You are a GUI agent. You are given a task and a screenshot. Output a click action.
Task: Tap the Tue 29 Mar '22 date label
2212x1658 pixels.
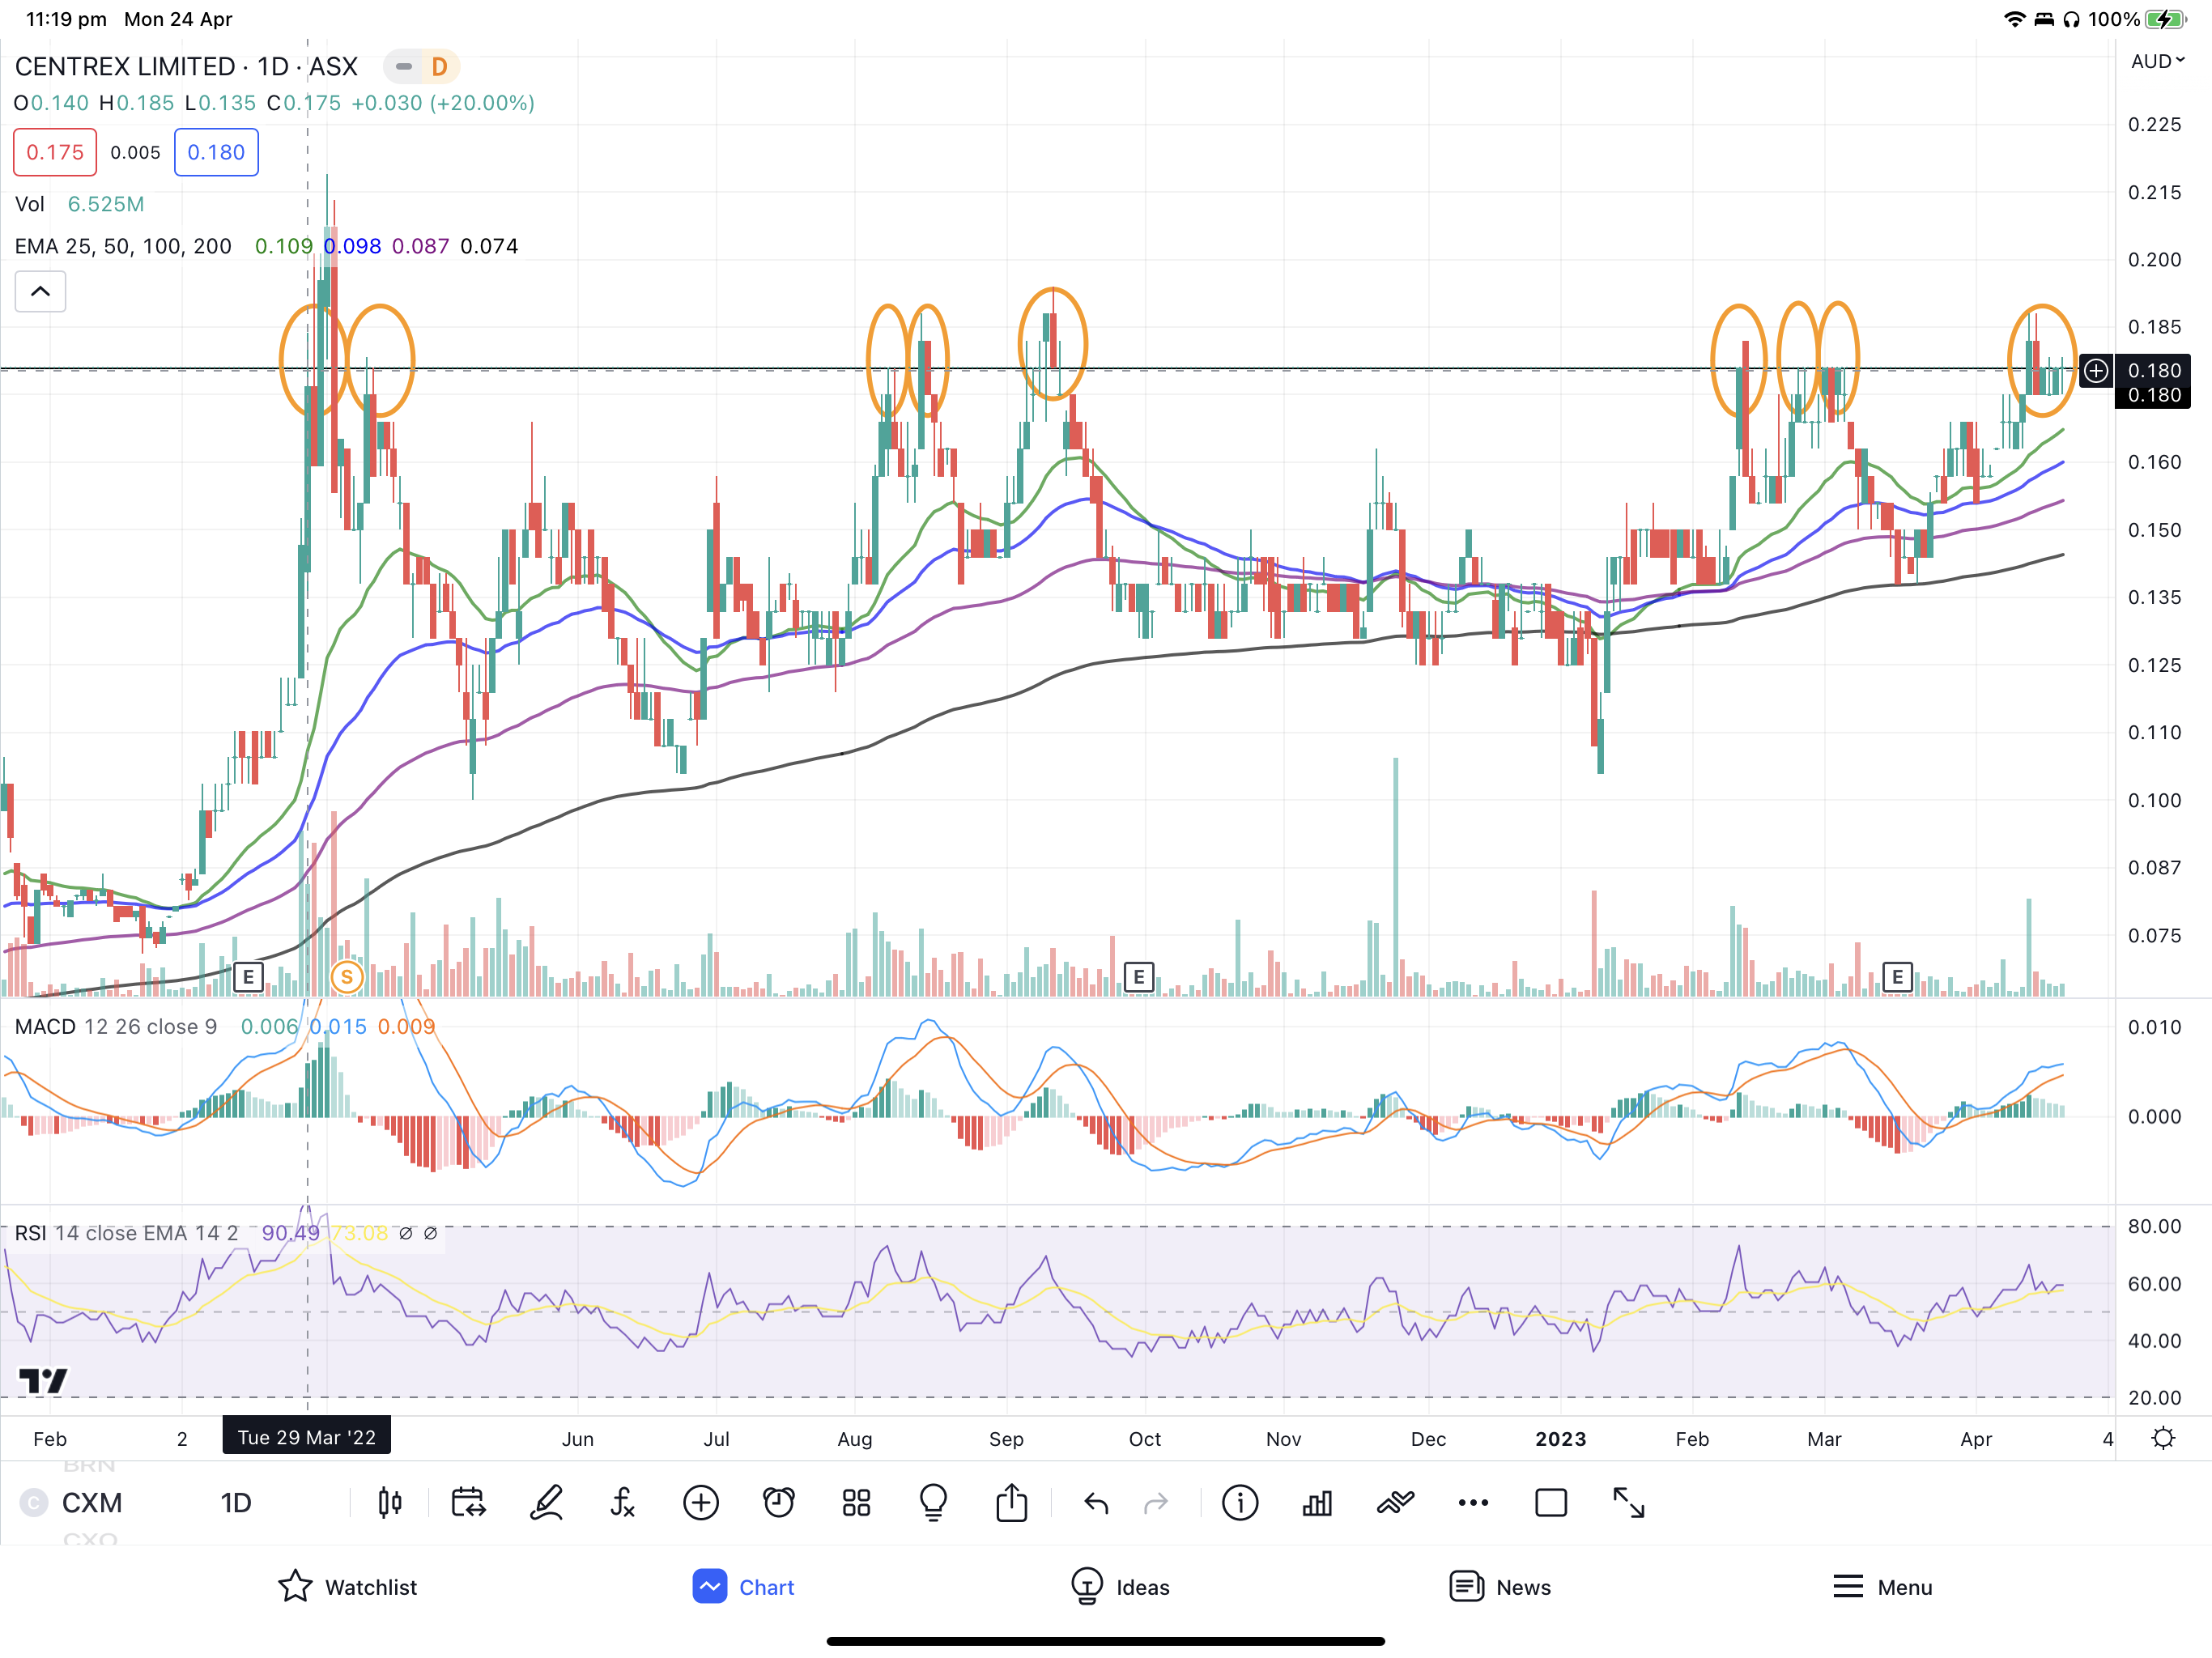(307, 1437)
